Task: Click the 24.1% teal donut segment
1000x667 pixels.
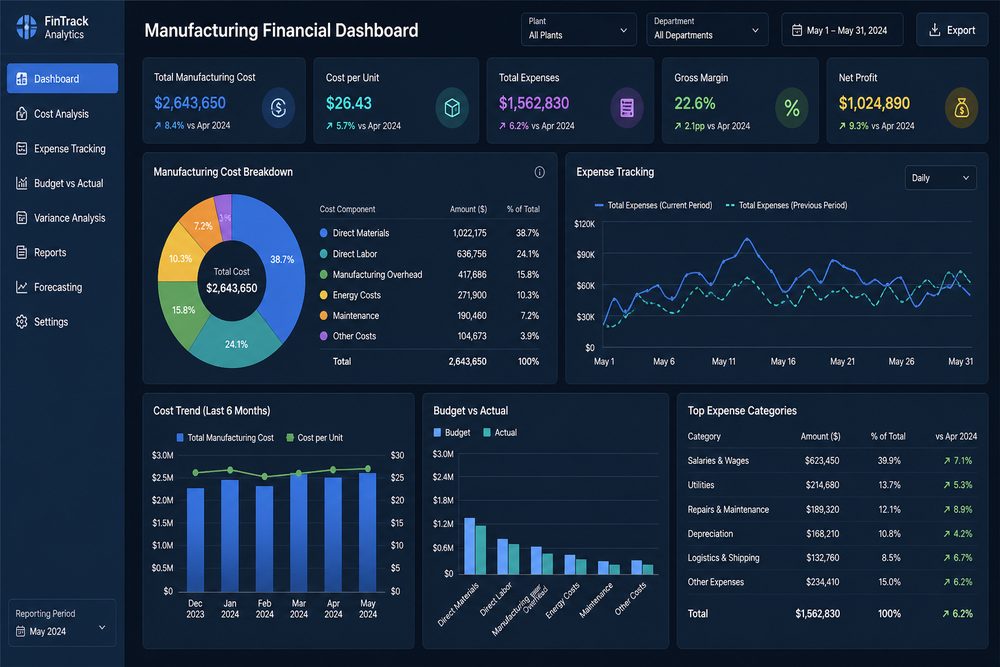Action: point(237,344)
